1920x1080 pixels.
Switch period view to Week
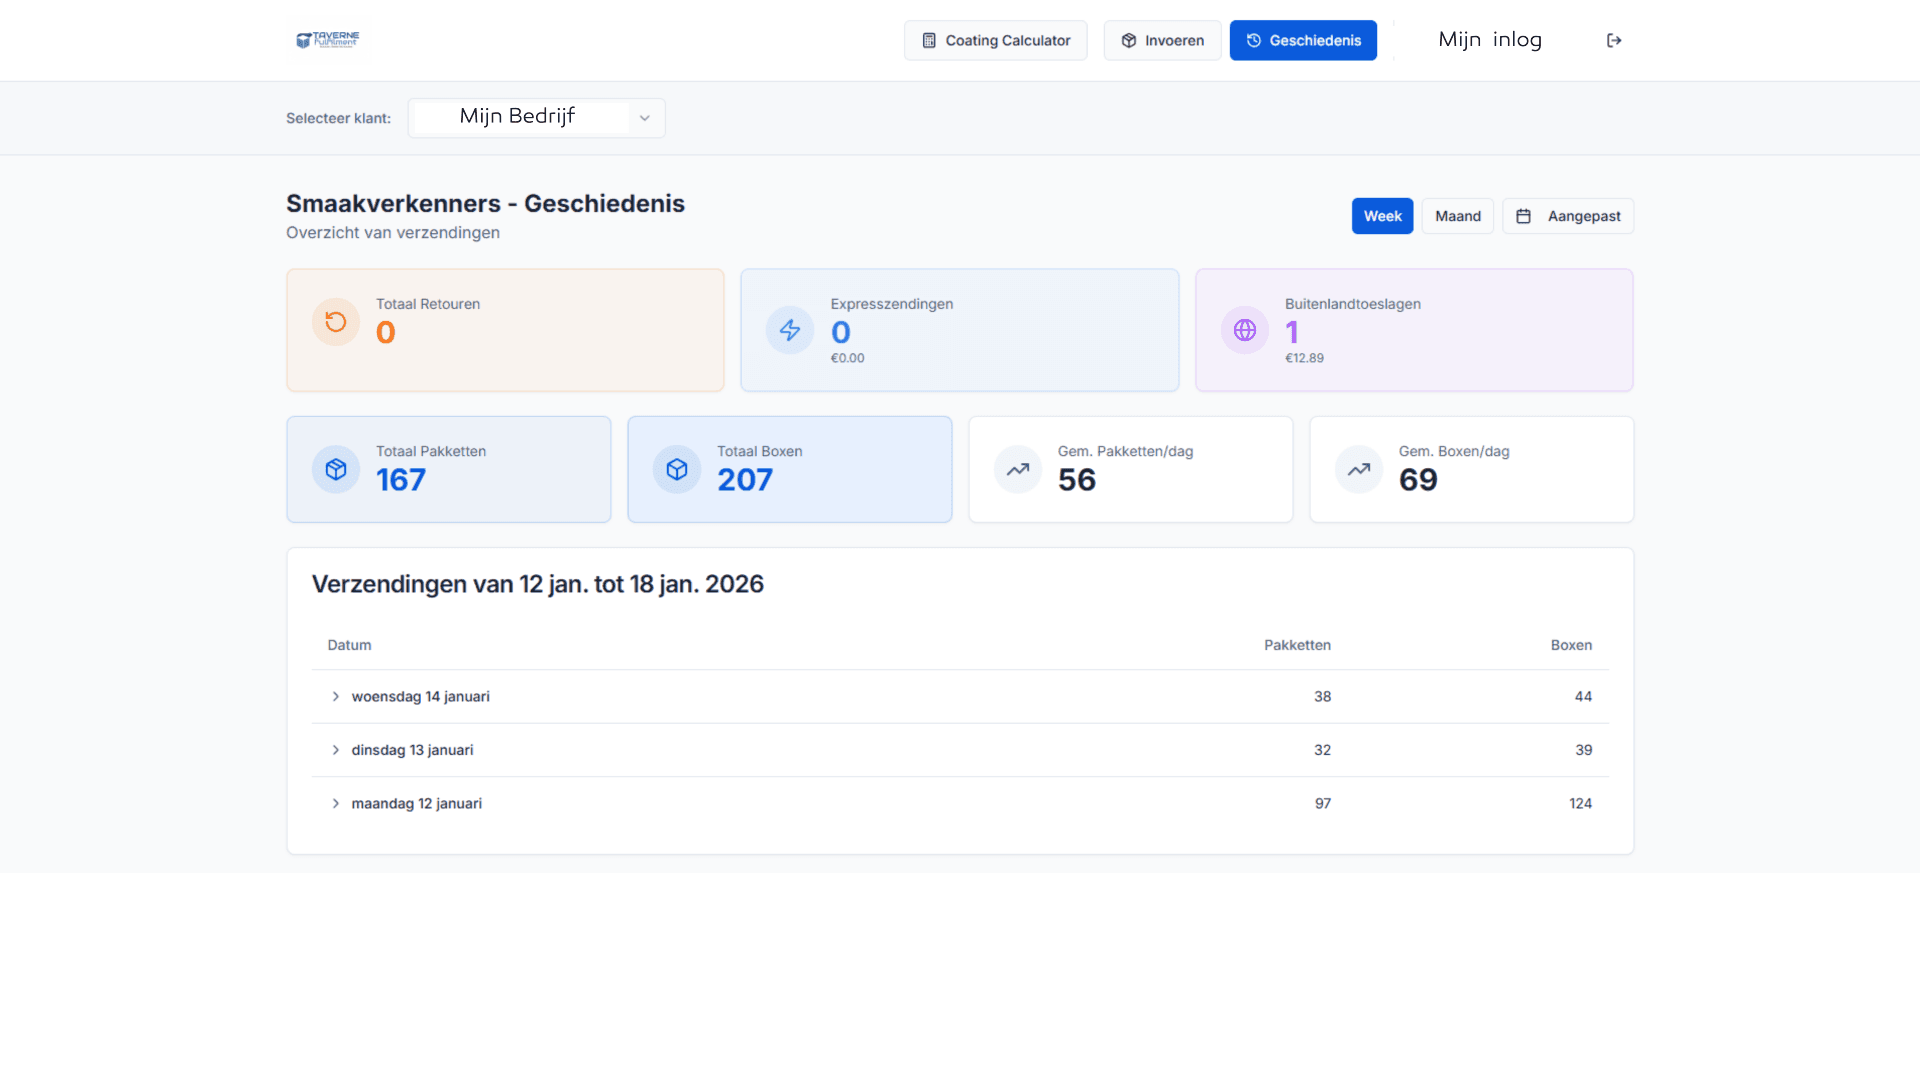coord(1382,216)
